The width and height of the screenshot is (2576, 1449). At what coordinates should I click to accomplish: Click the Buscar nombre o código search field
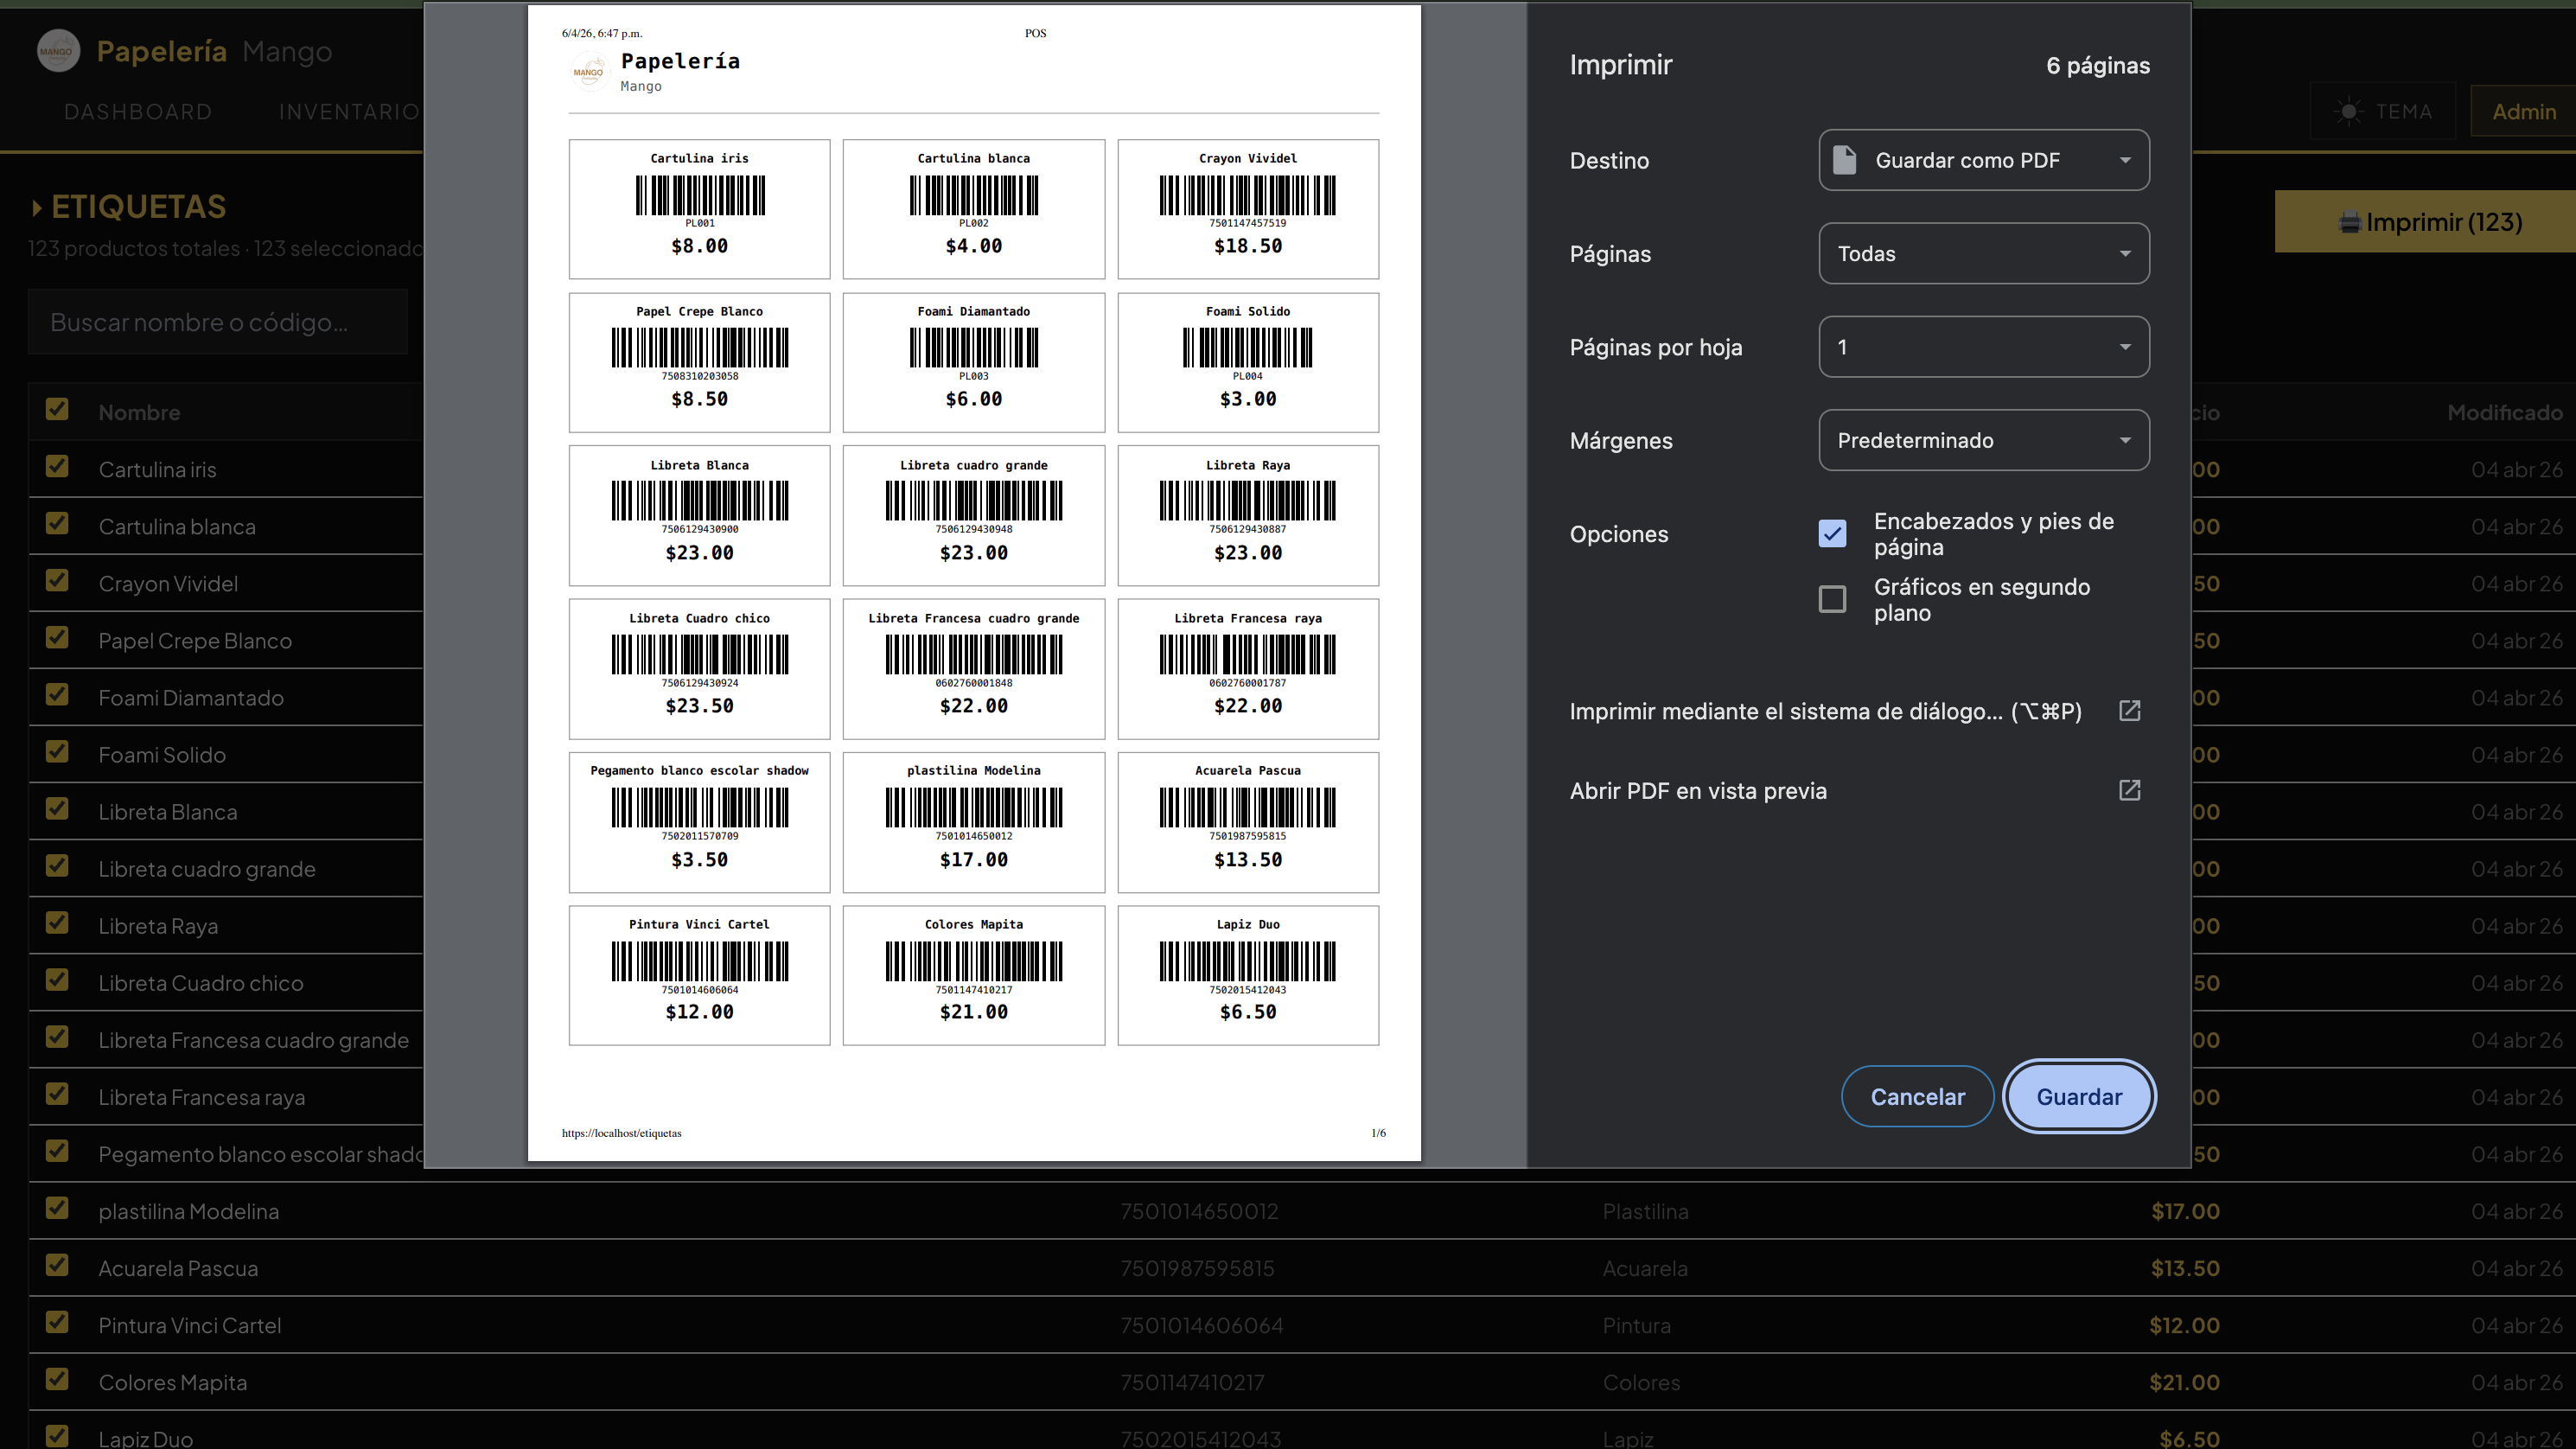[218, 322]
